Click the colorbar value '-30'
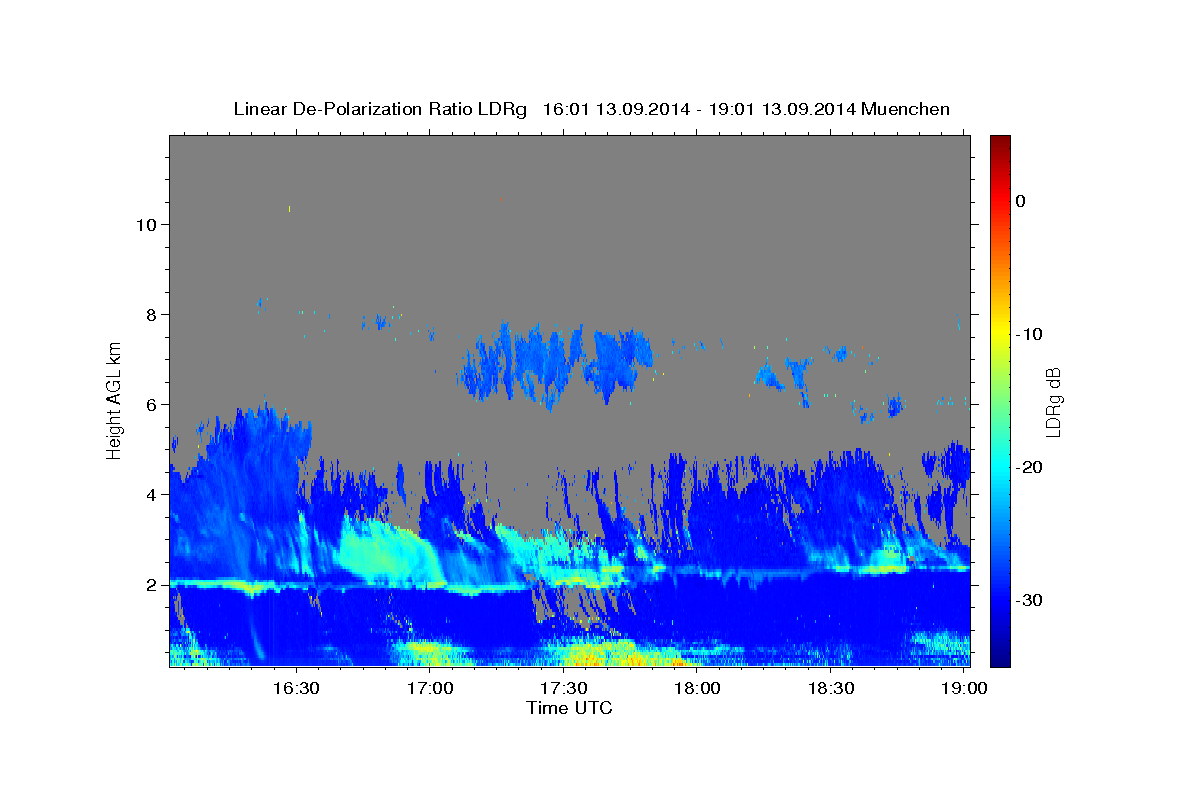 click(x=1029, y=600)
